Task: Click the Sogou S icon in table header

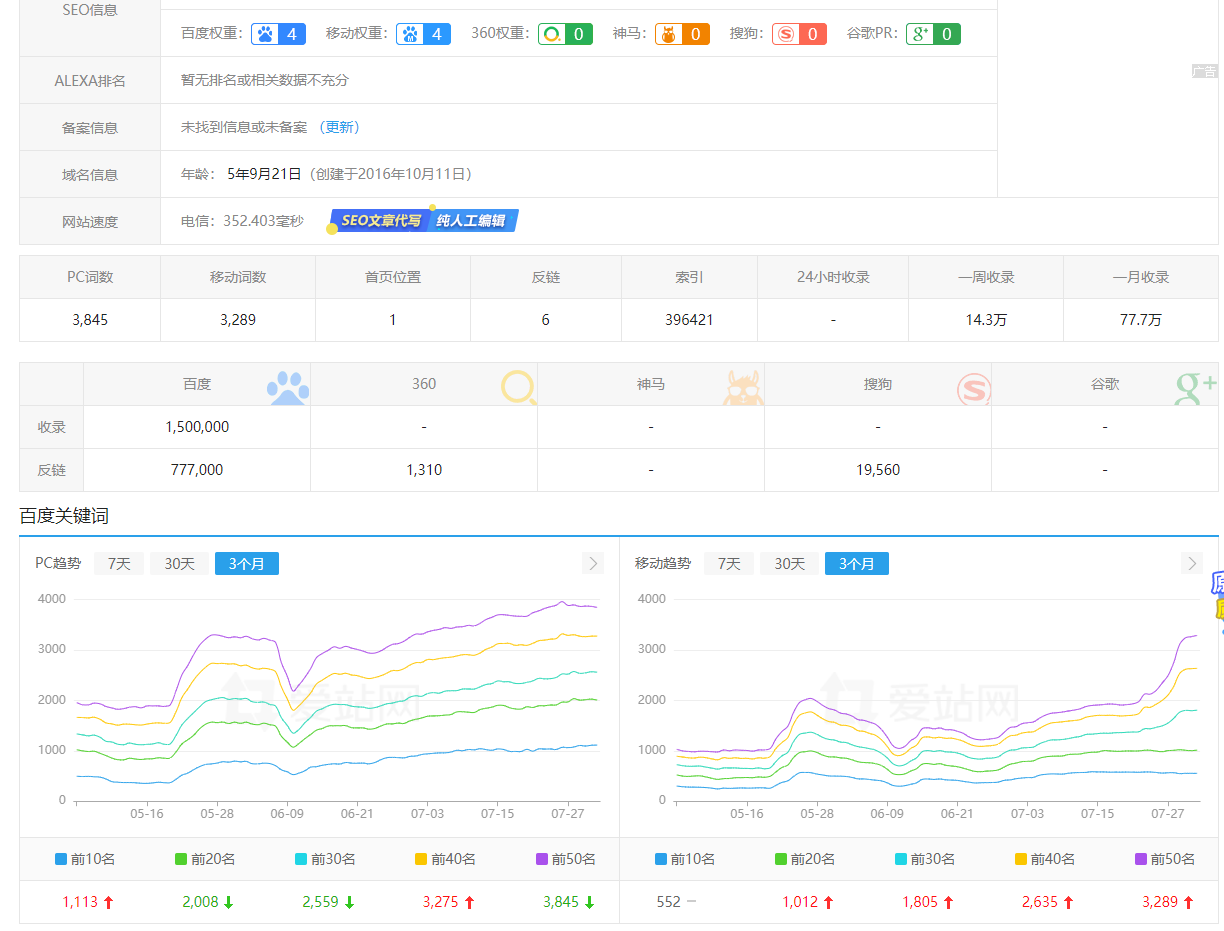Action: pos(973,388)
